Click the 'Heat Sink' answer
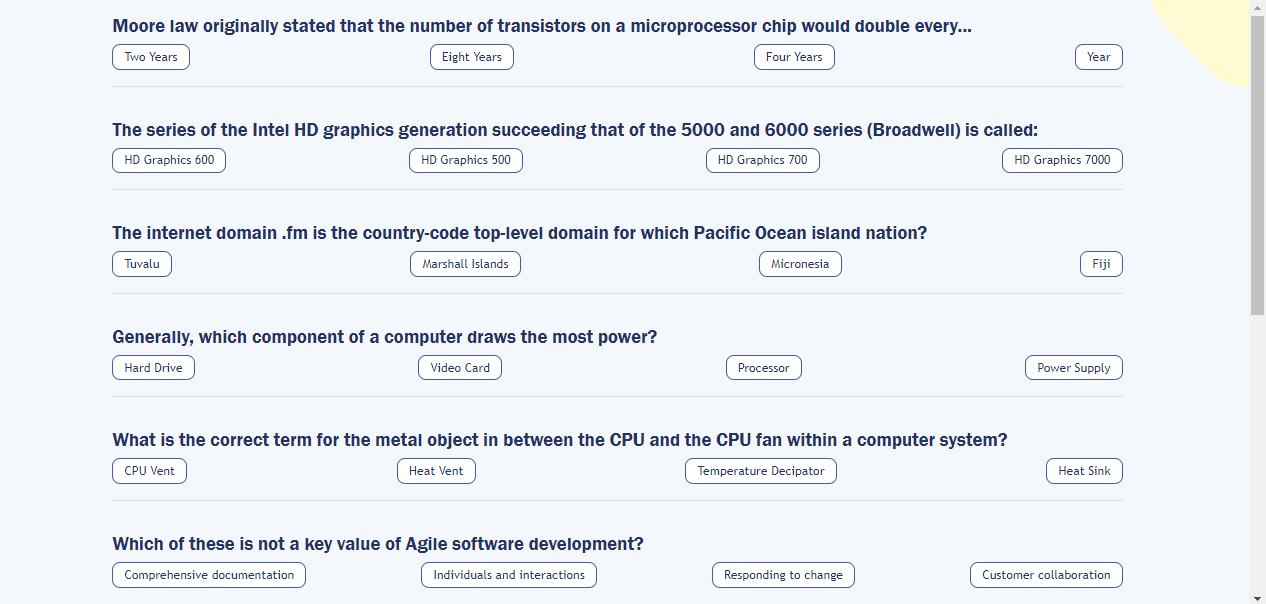The height and width of the screenshot is (604, 1266). (1084, 471)
